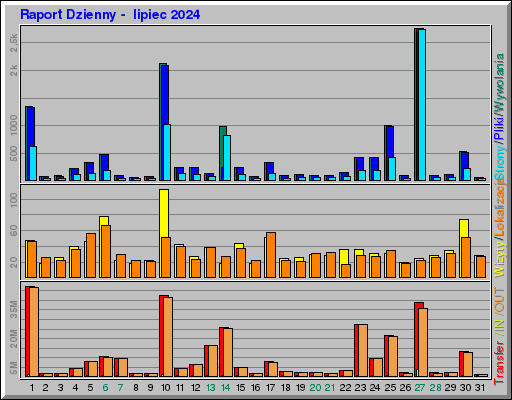
Task: Click day label 1 on the x-axis
Action: coord(32,388)
